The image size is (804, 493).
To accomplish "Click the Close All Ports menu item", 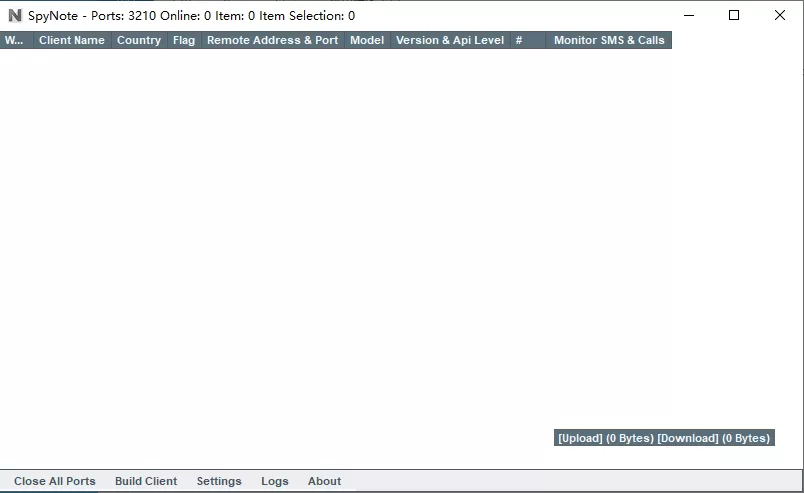I will click(55, 481).
